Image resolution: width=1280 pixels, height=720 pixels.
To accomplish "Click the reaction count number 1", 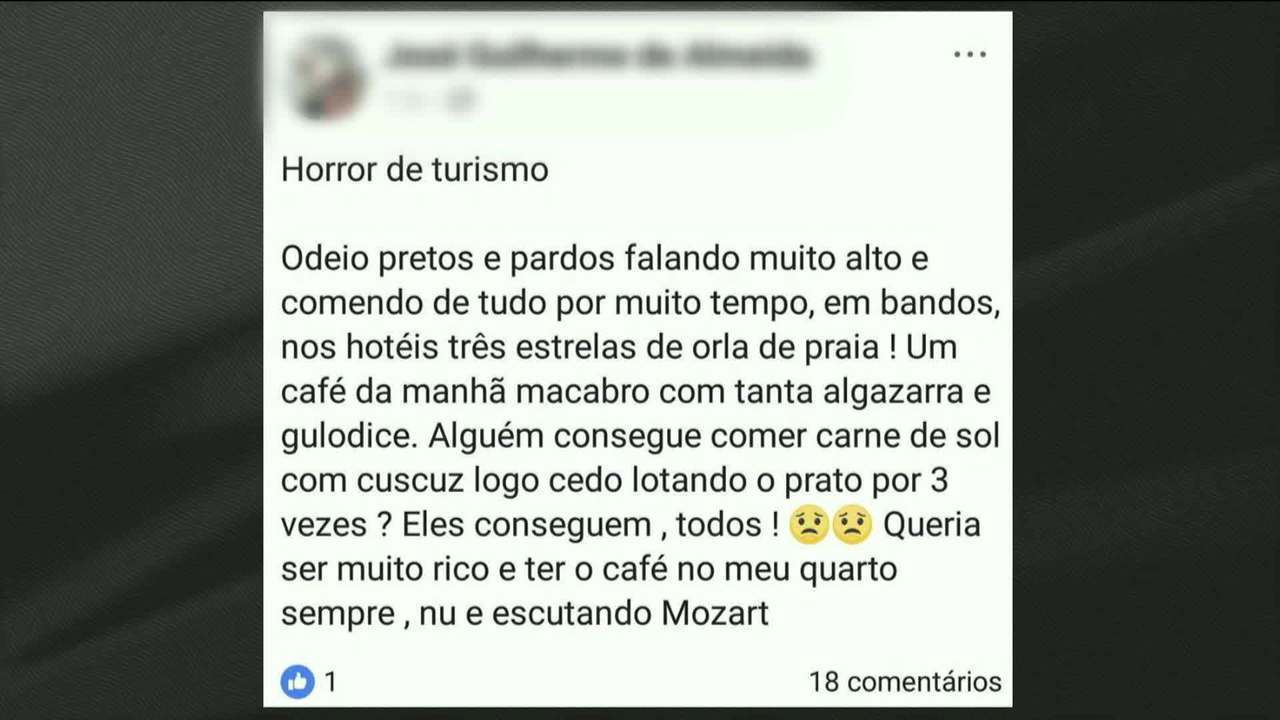I will [x=330, y=682].
